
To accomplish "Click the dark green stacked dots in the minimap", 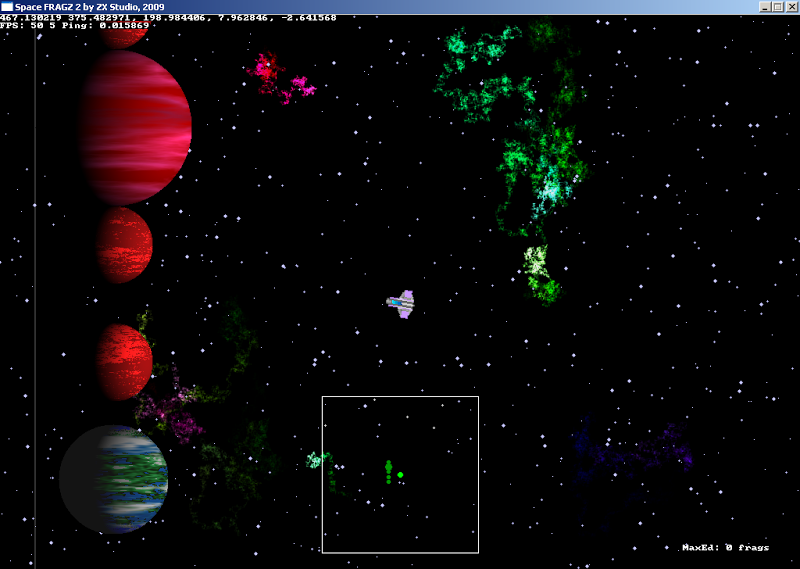I will [389, 472].
